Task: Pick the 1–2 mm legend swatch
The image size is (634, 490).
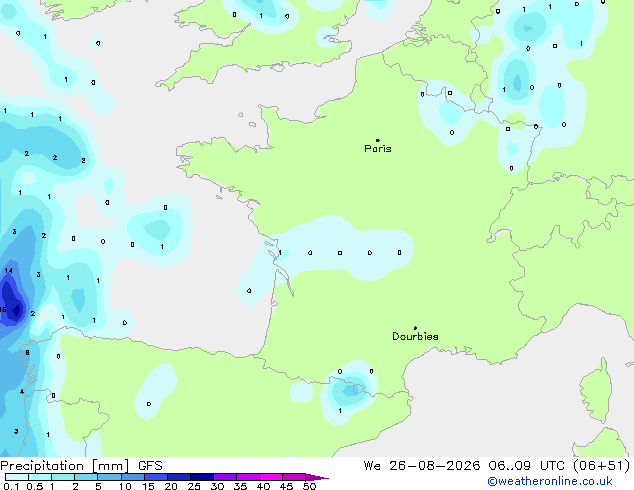Action: 63,477
